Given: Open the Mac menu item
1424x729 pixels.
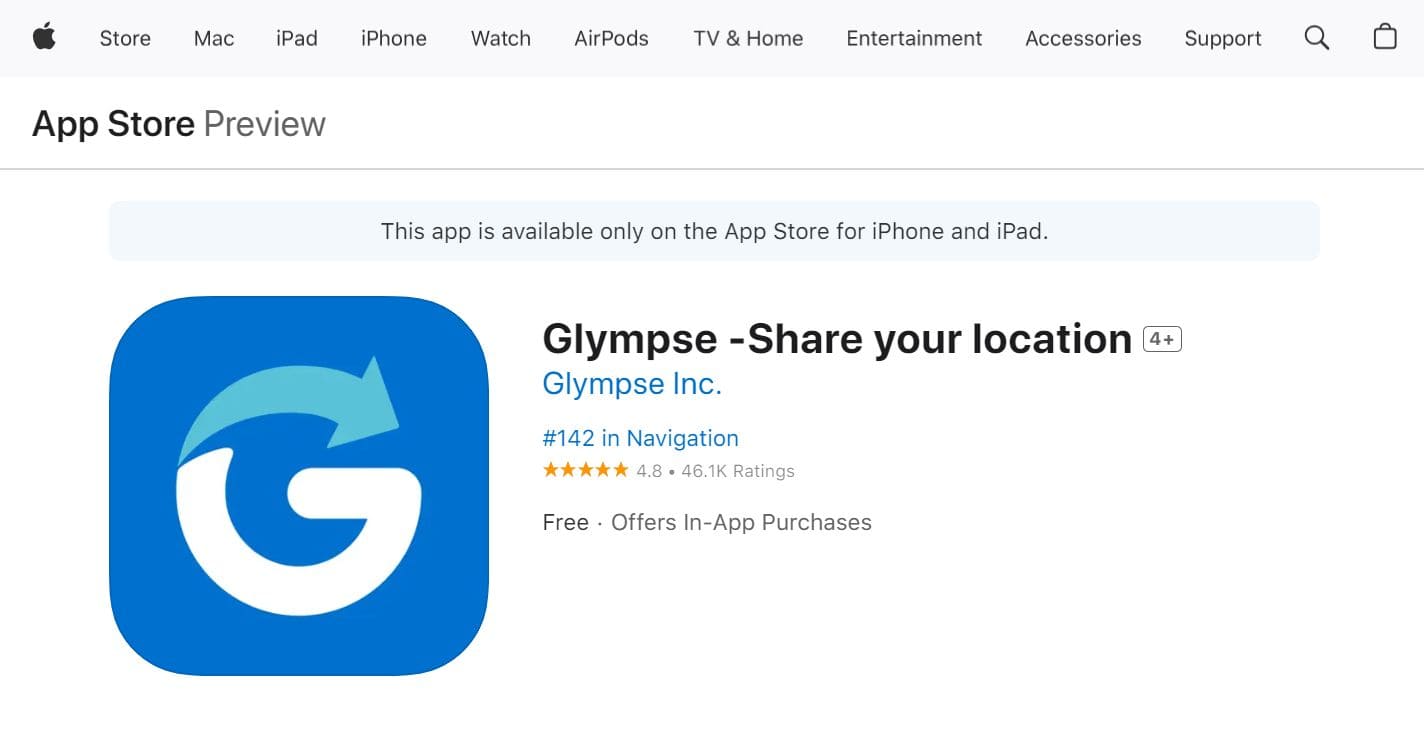Looking at the screenshot, I should pos(214,38).
